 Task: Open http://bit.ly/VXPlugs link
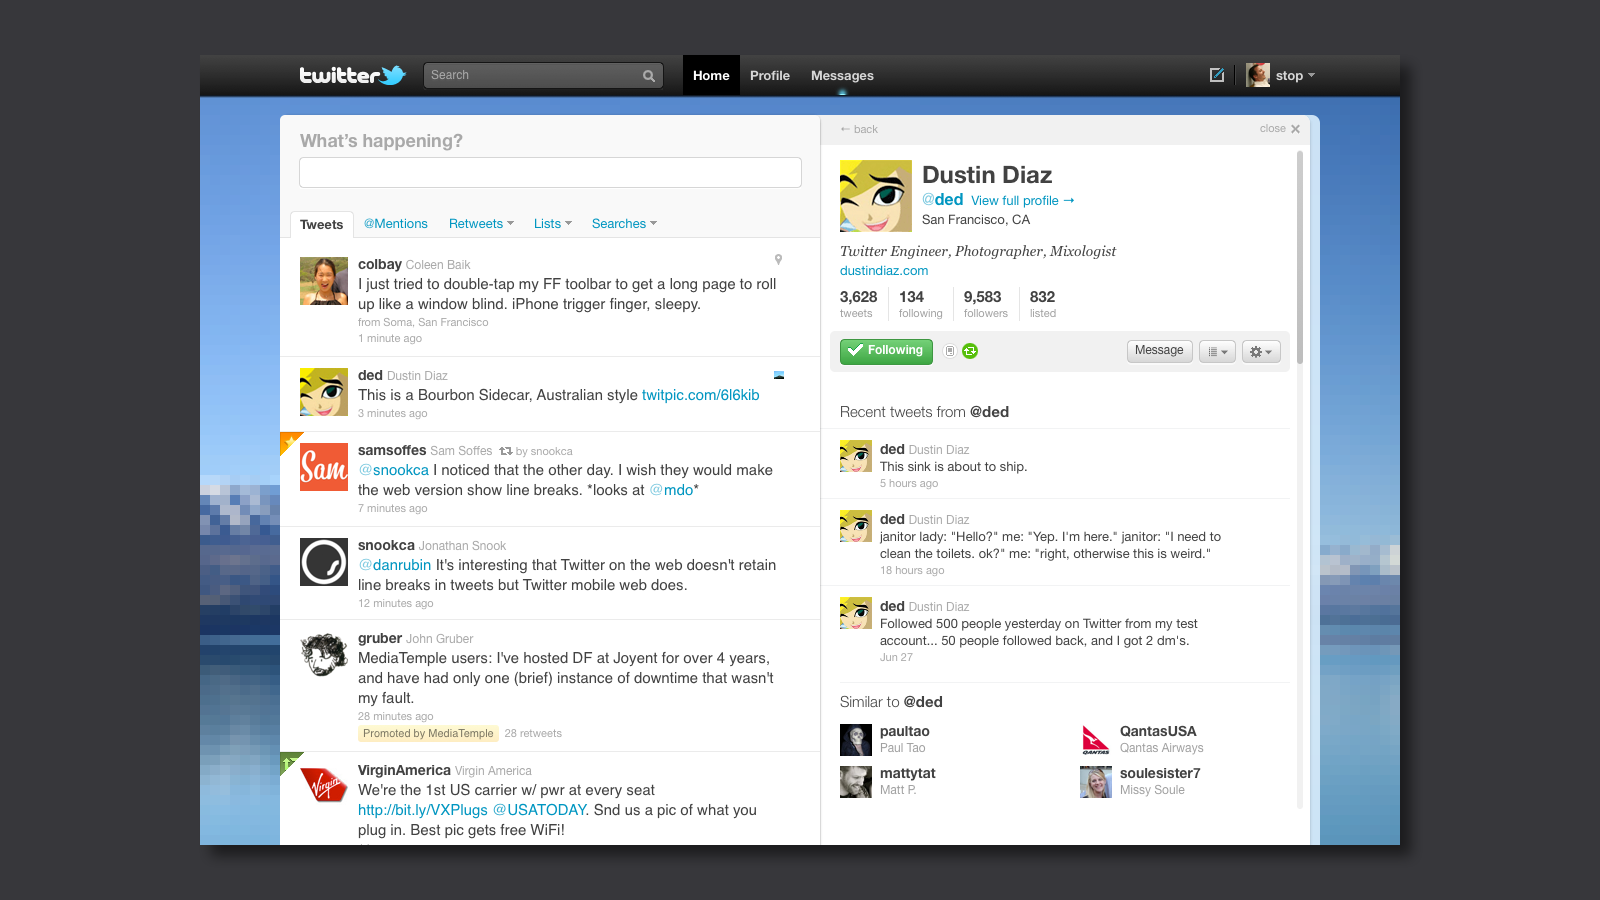[423, 810]
